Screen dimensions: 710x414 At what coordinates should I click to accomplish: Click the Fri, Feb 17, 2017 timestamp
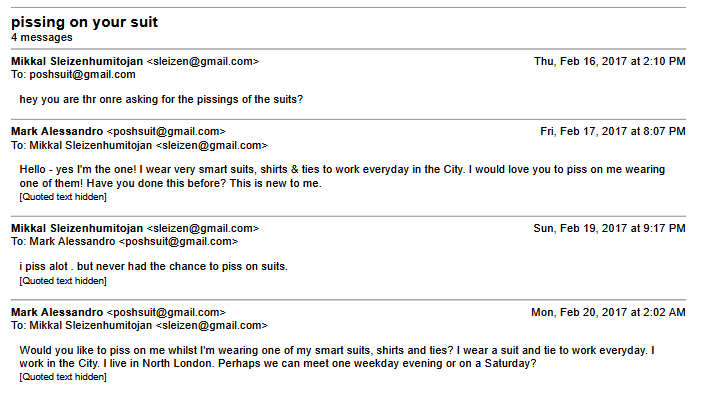[x=612, y=131]
